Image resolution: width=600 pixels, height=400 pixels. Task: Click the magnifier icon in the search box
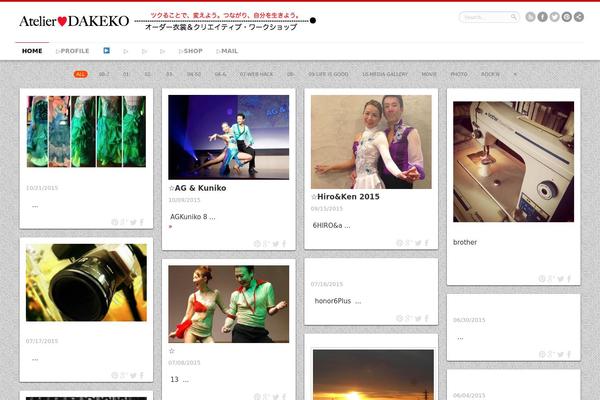coord(514,17)
